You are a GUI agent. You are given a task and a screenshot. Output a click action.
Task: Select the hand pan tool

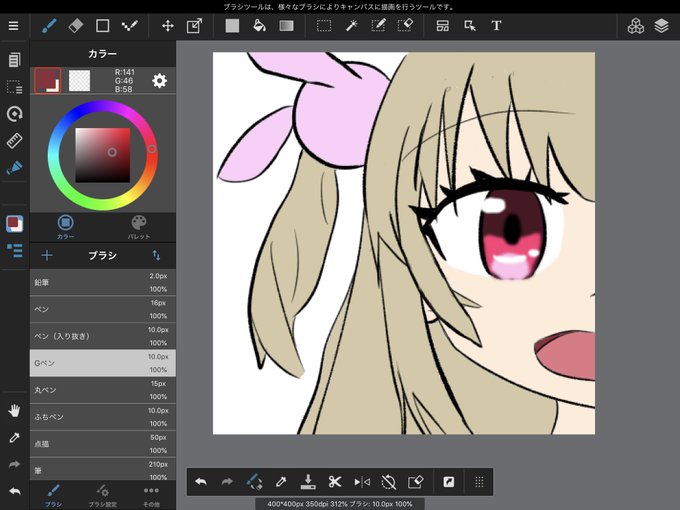tap(14, 410)
